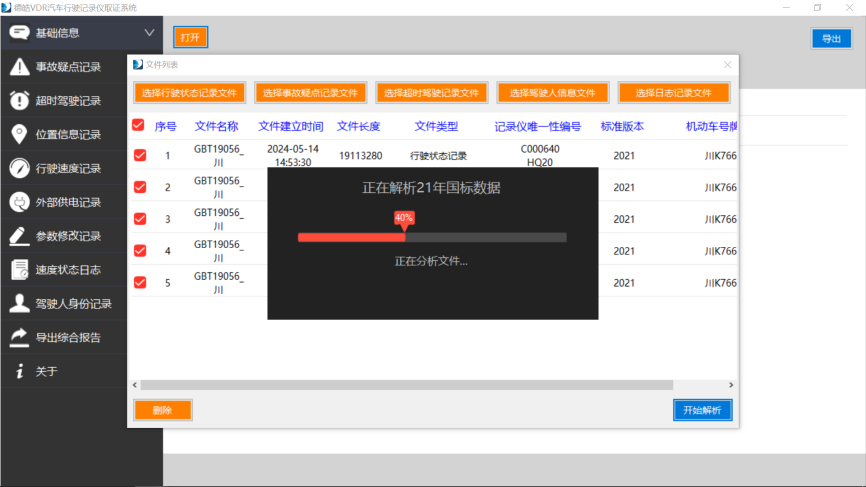Open the 位置信息记录 menu item
Image resolution: width=866 pixels, height=487 pixels.
[x=64, y=134]
